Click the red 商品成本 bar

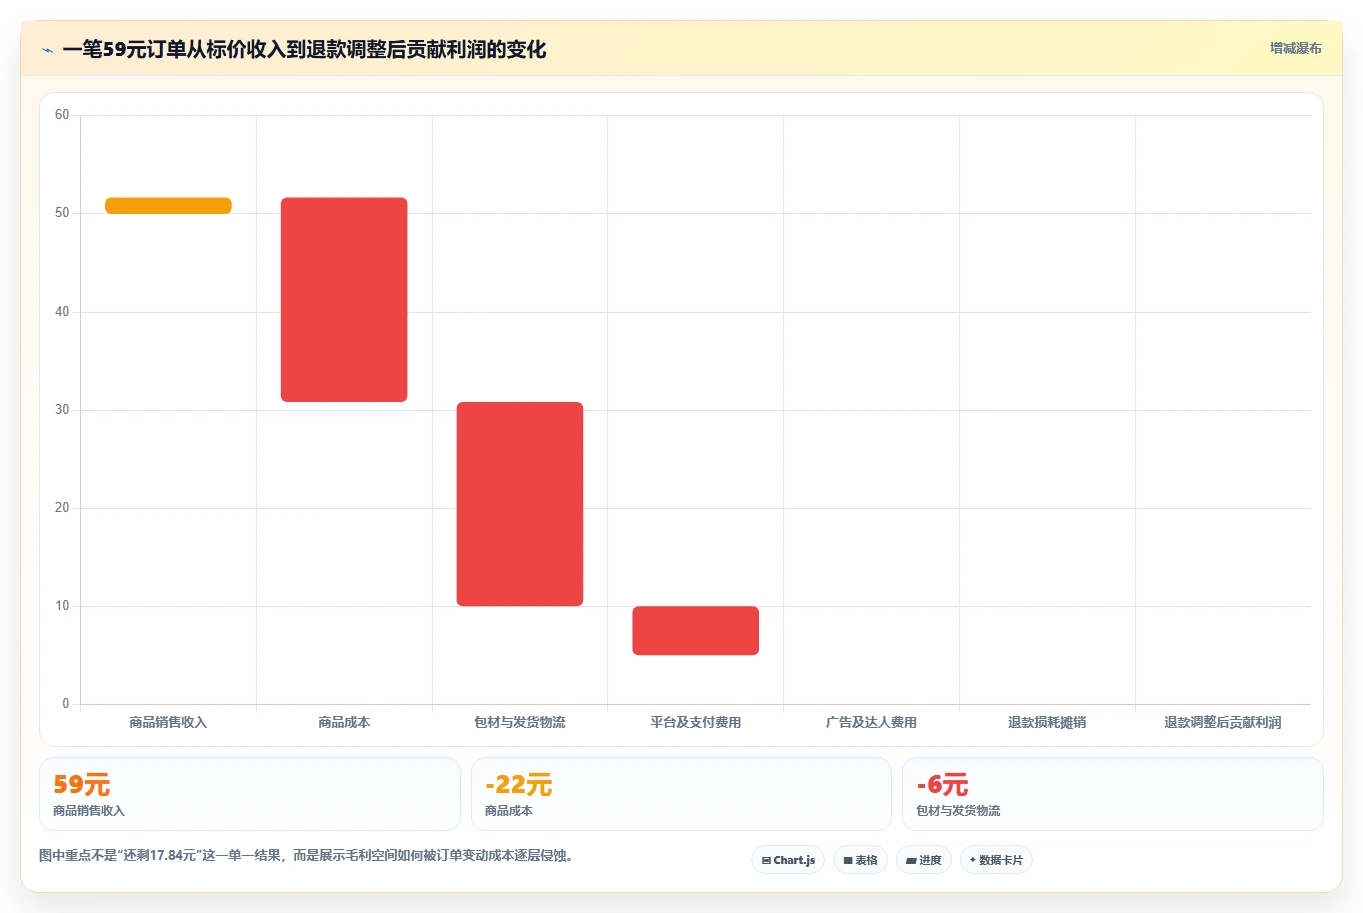(x=344, y=300)
